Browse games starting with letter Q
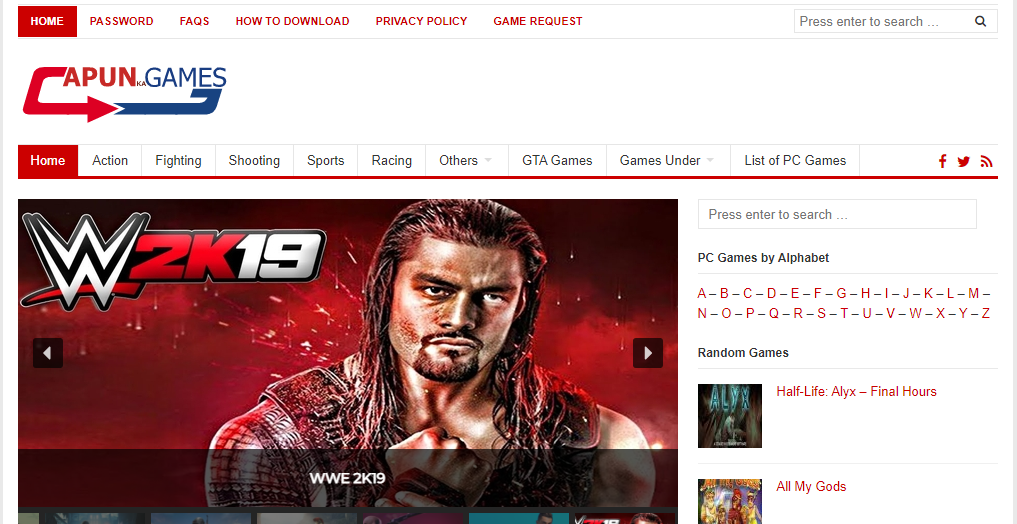The width and height of the screenshot is (1017, 524). coord(774,313)
